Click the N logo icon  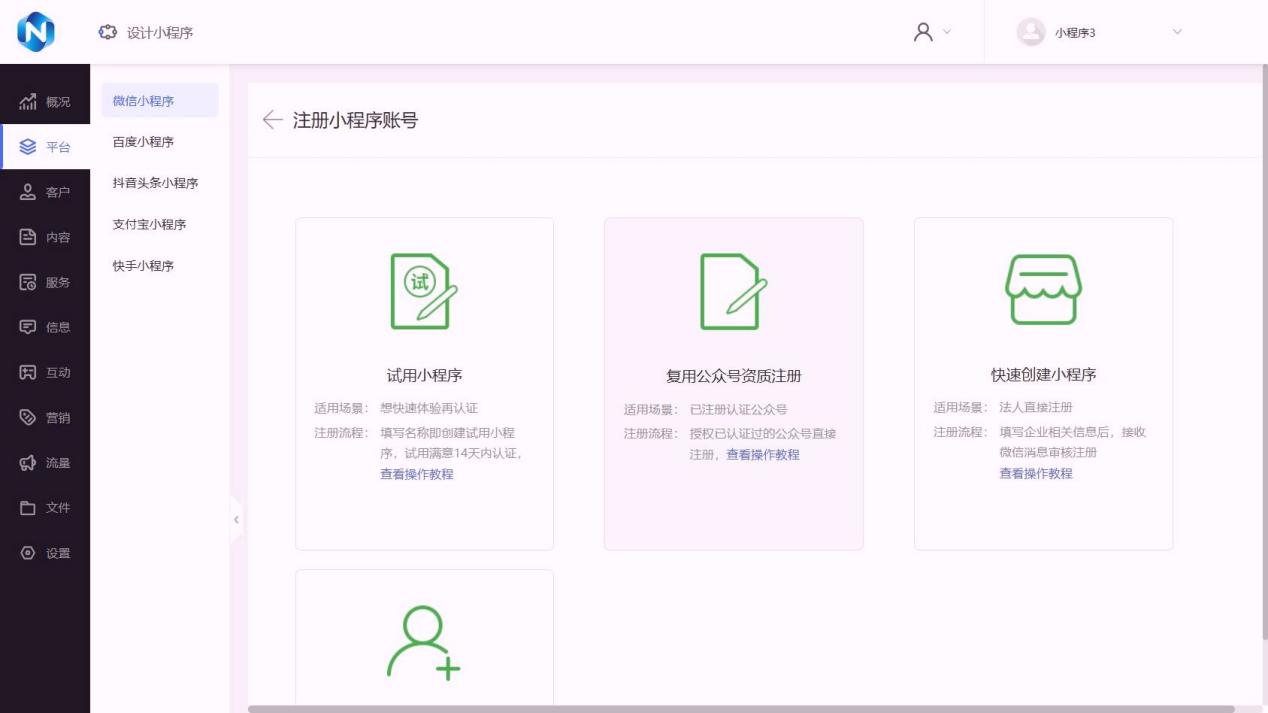(x=36, y=32)
